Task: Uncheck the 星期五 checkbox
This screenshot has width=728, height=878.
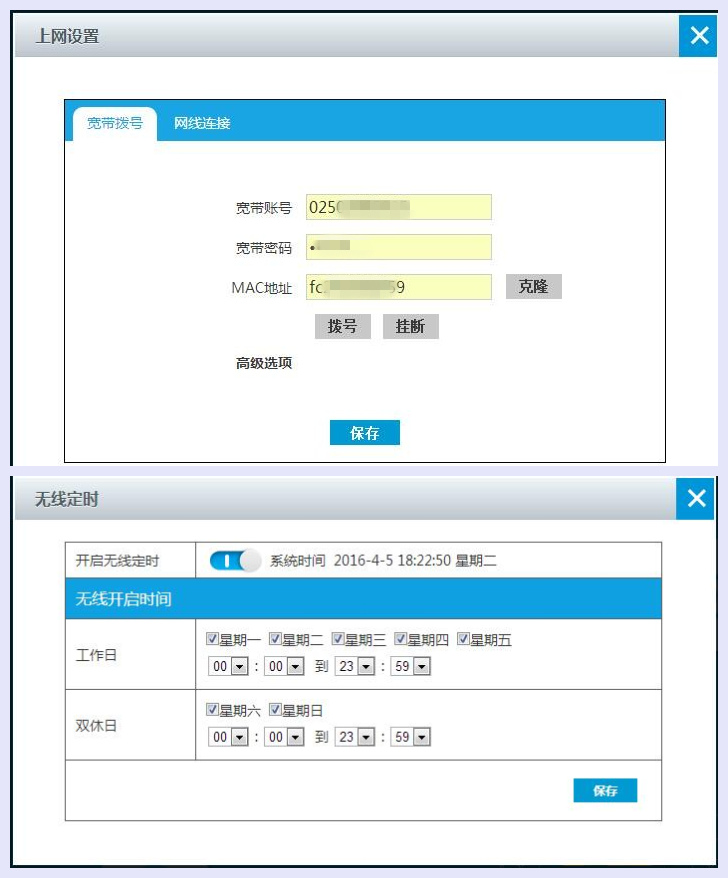Action: pyautogui.click(x=463, y=639)
